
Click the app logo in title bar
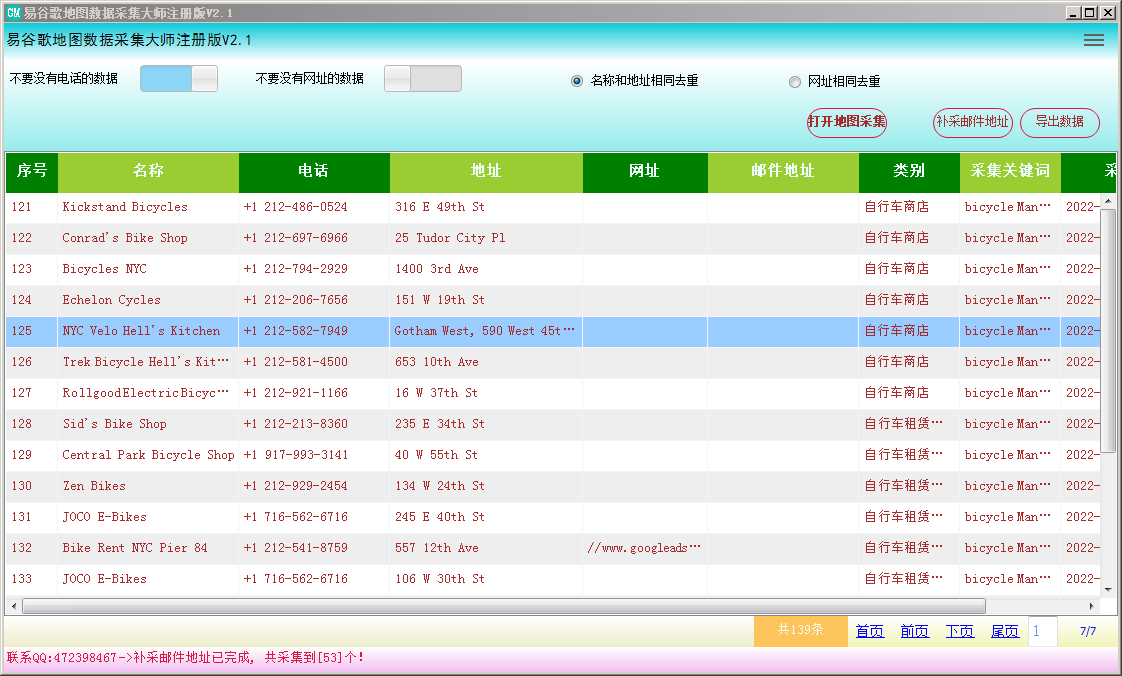13,12
